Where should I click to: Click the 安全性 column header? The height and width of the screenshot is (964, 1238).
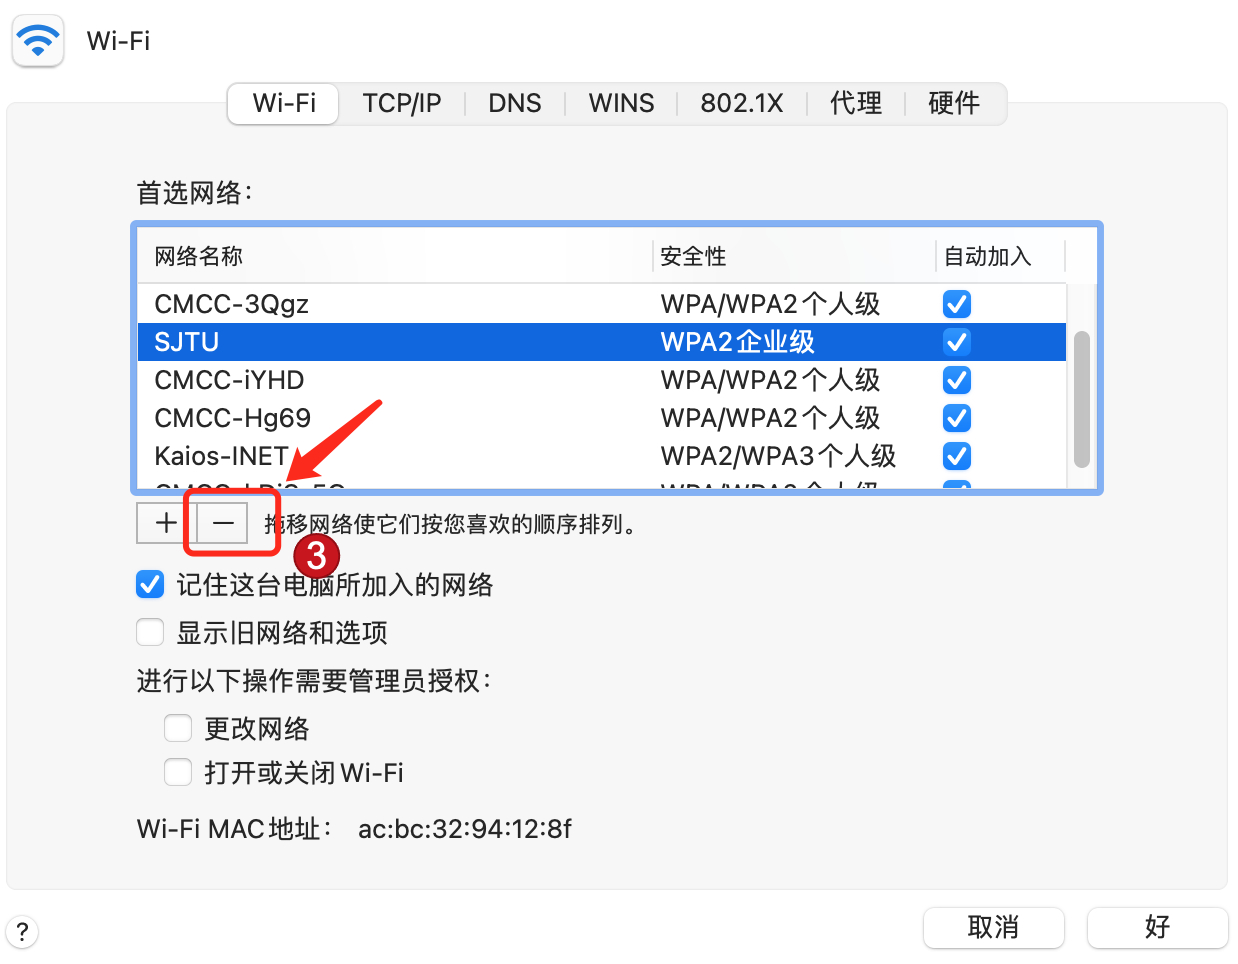[x=795, y=256]
